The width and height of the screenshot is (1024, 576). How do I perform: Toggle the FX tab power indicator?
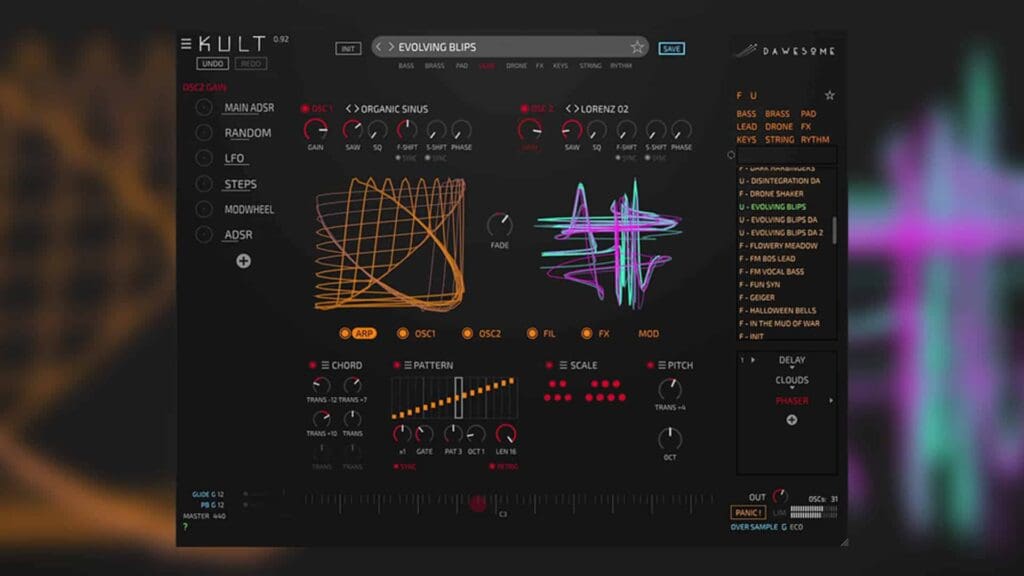point(586,333)
